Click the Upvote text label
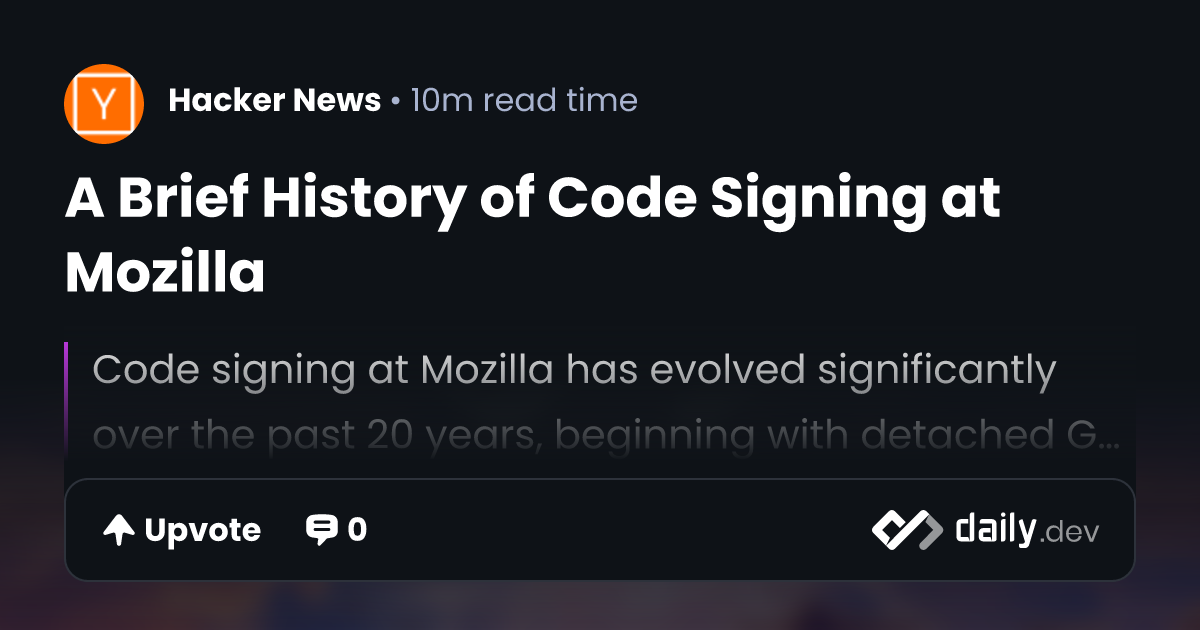The width and height of the screenshot is (1200, 630). point(203,530)
